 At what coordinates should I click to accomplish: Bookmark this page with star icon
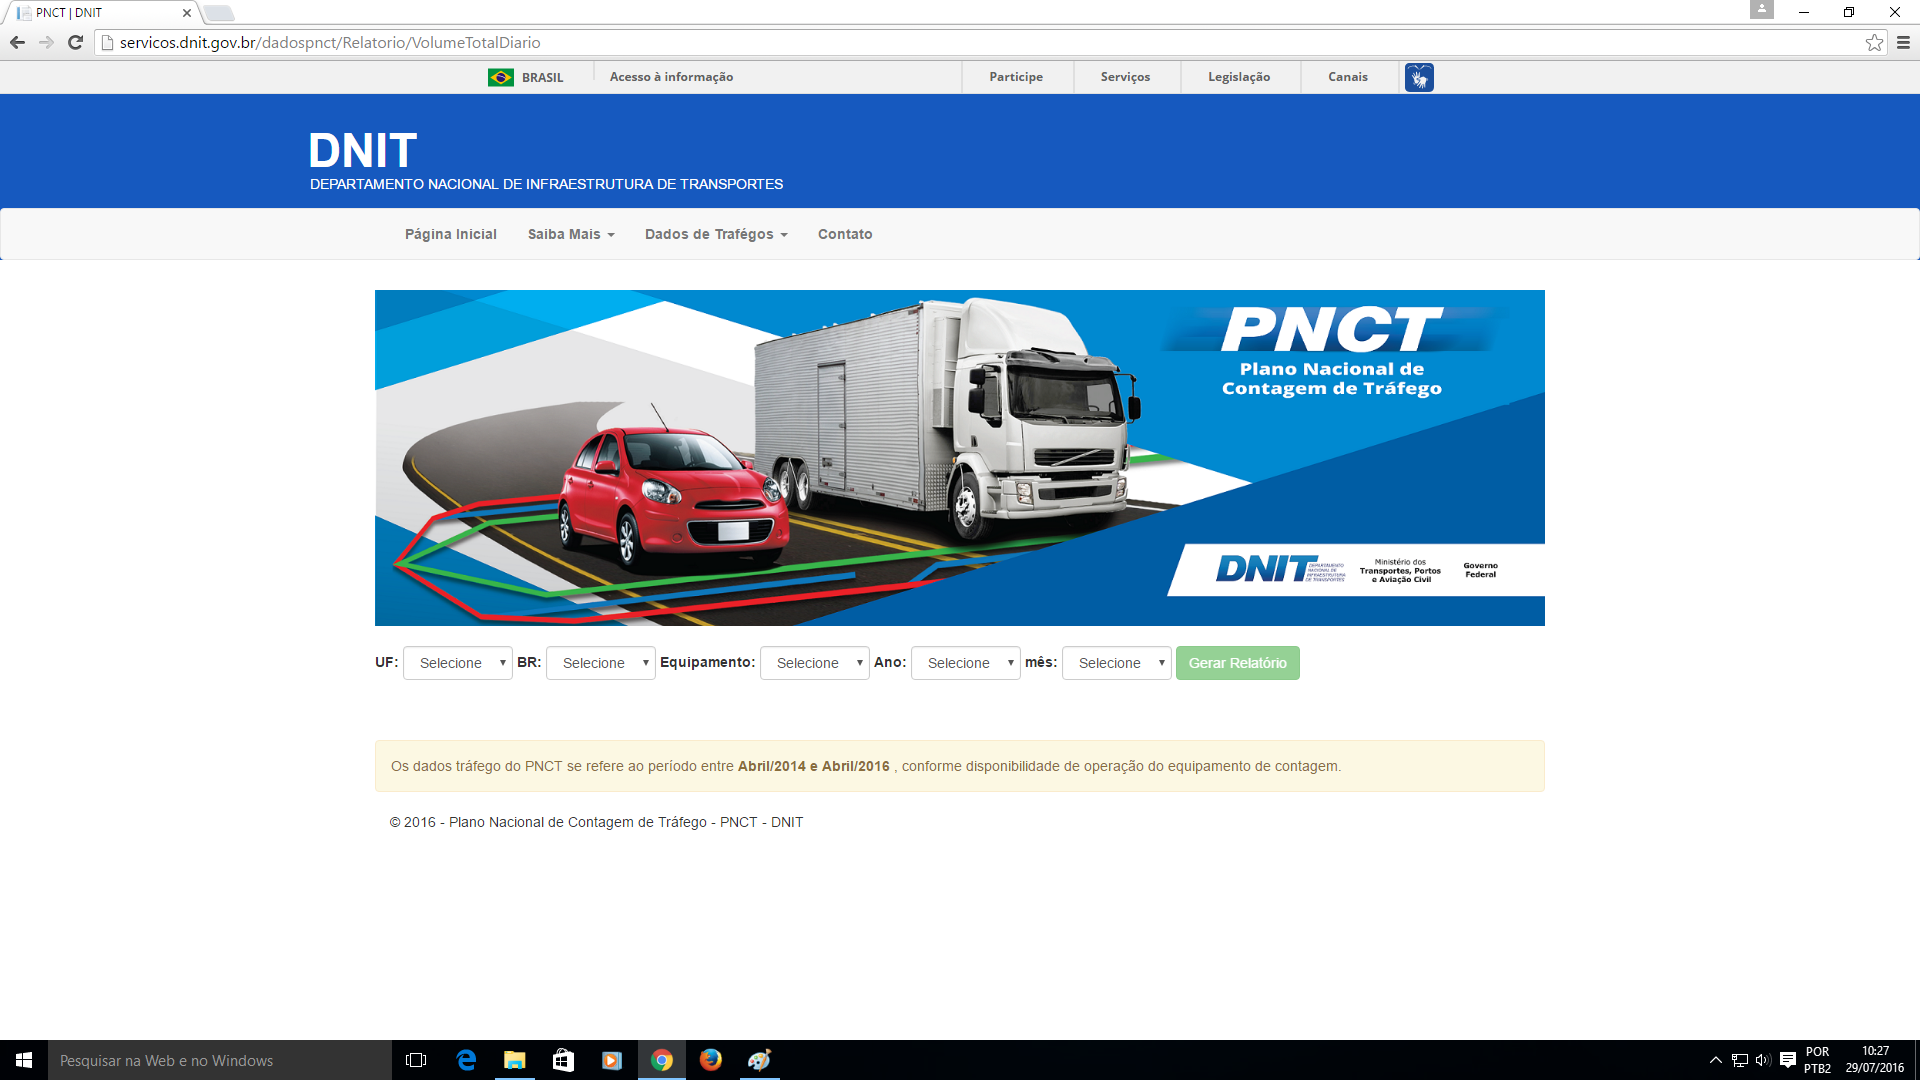point(1874,42)
